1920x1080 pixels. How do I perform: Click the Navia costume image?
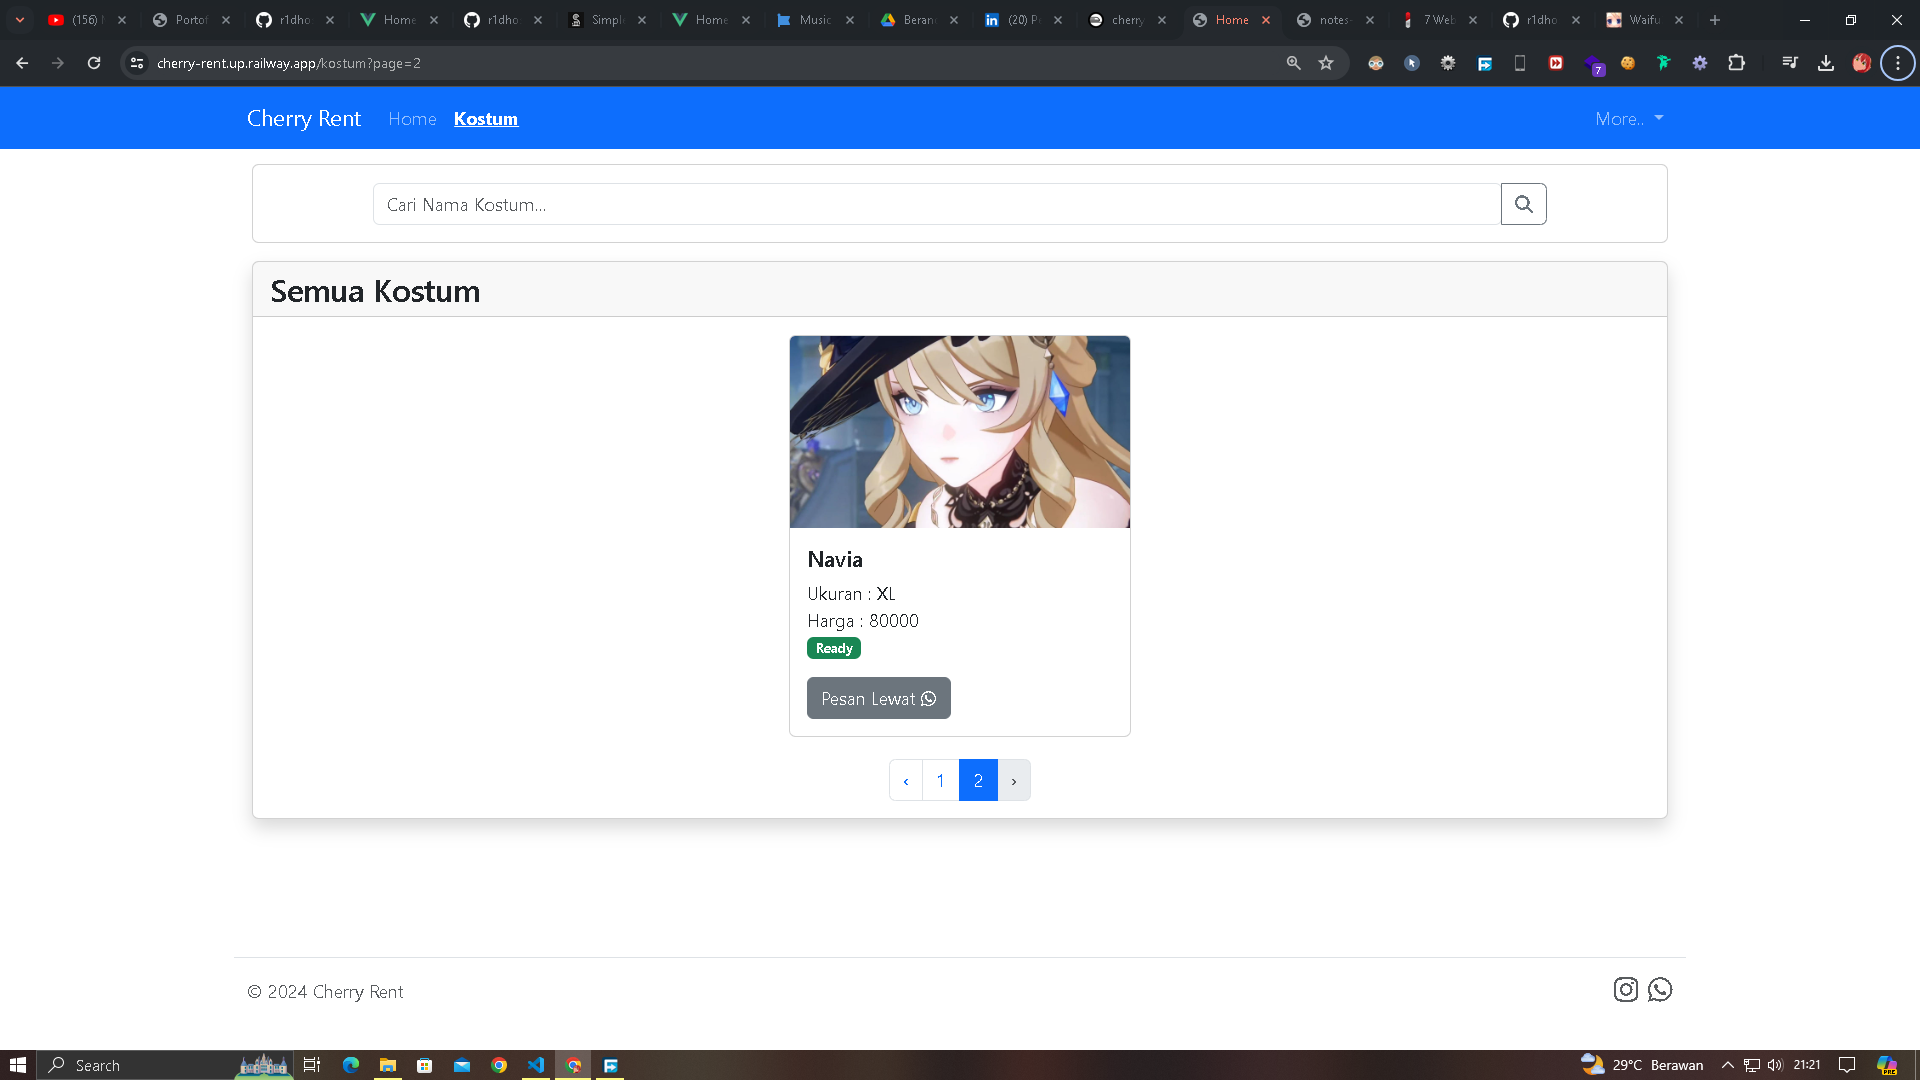coord(960,432)
